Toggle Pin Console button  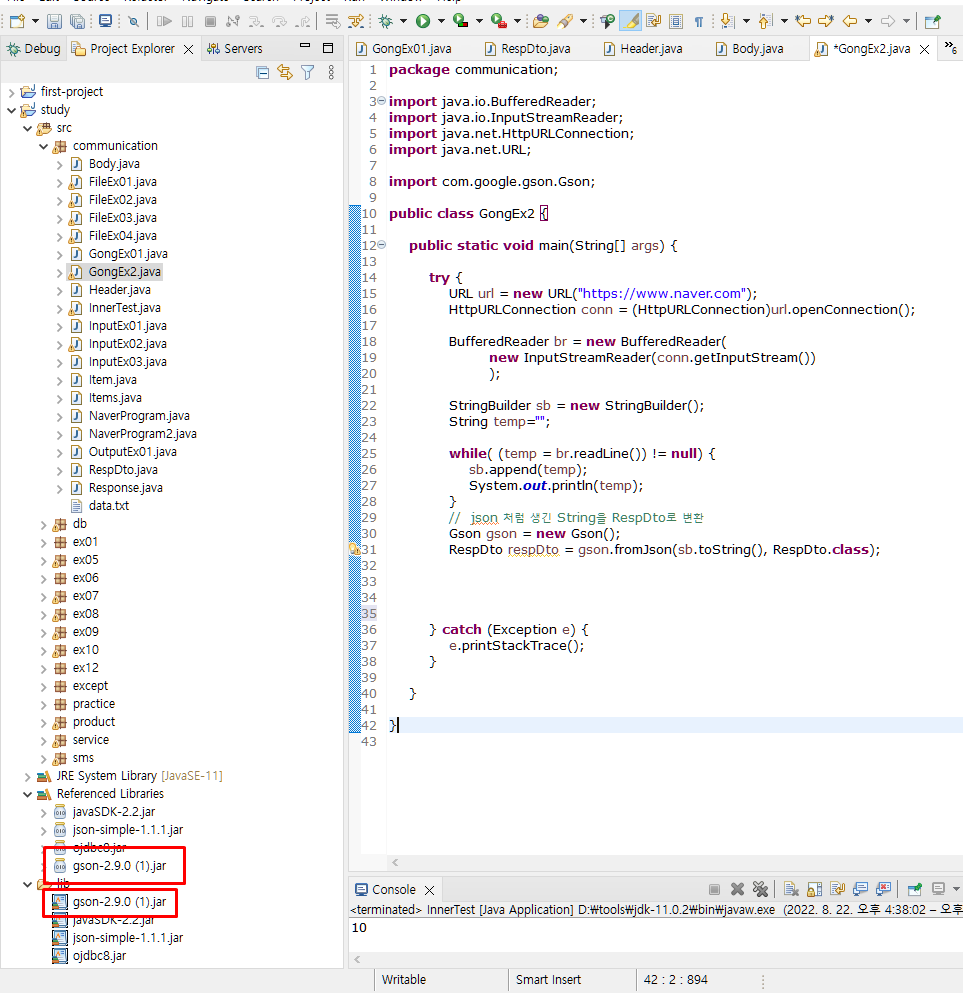[x=914, y=889]
